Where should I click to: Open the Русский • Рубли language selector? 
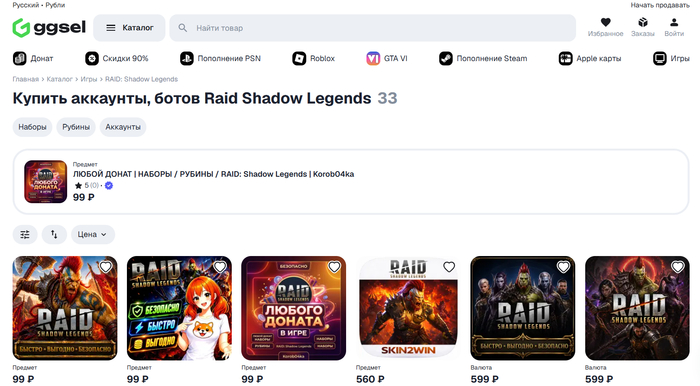pyautogui.click(x=39, y=5)
